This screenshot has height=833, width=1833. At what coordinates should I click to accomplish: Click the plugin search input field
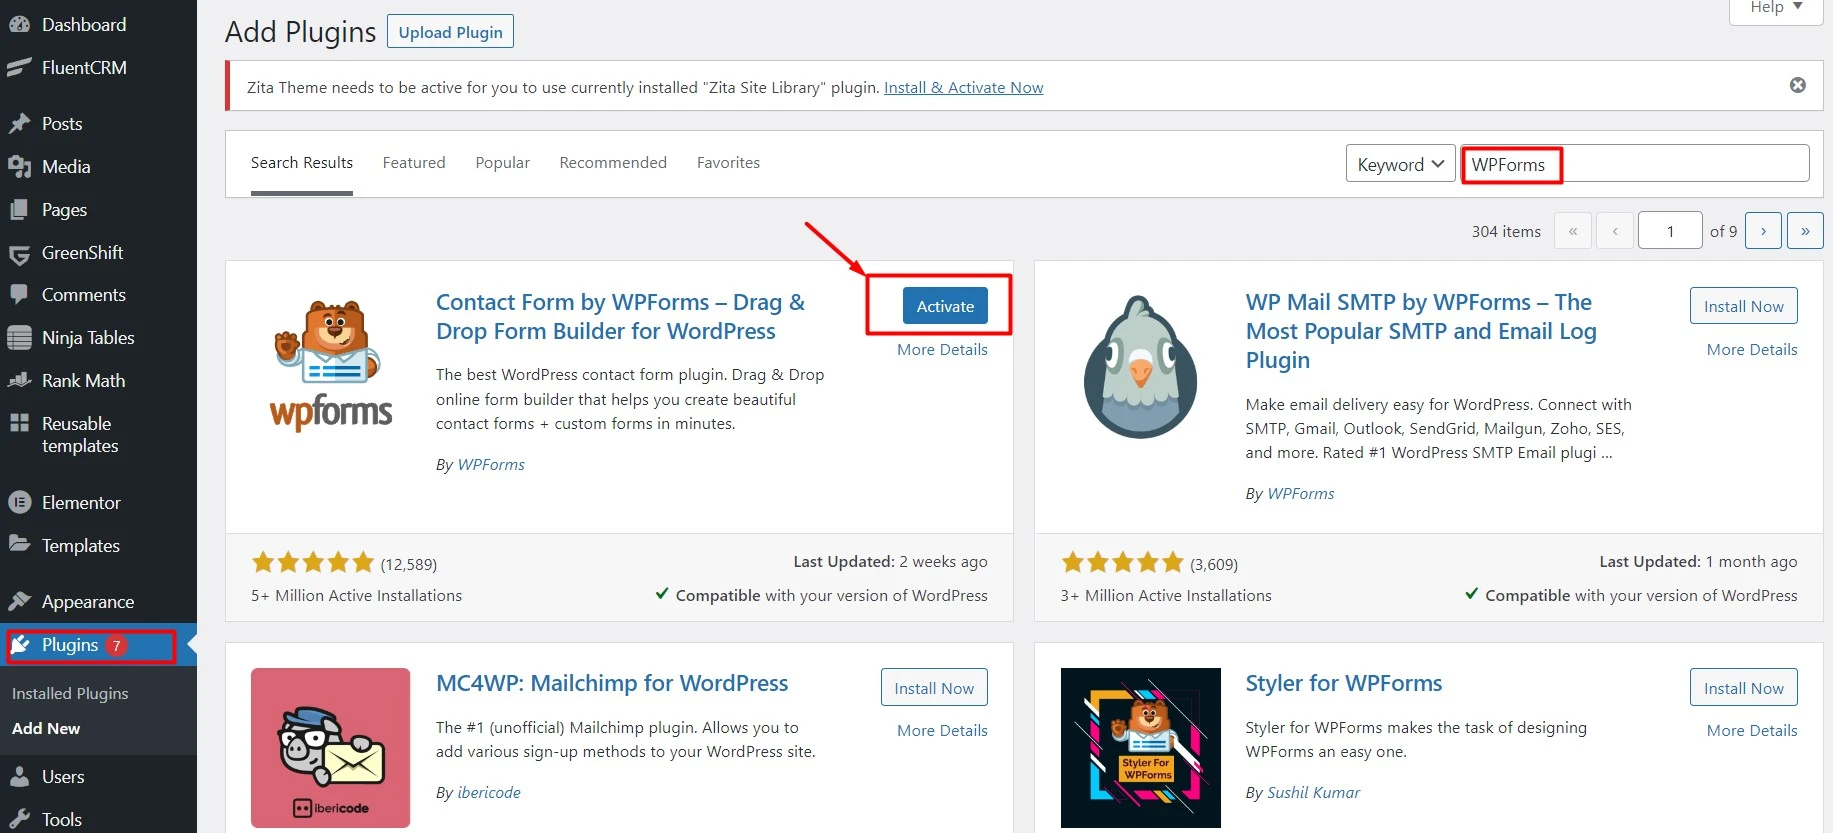(x=1635, y=164)
